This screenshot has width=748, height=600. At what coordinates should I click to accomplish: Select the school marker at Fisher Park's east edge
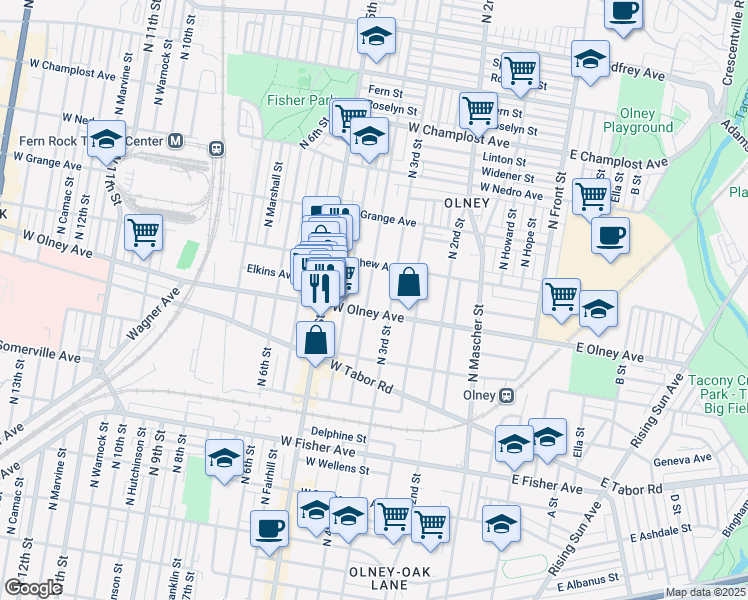pyautogui.click(x=369, y=138)
